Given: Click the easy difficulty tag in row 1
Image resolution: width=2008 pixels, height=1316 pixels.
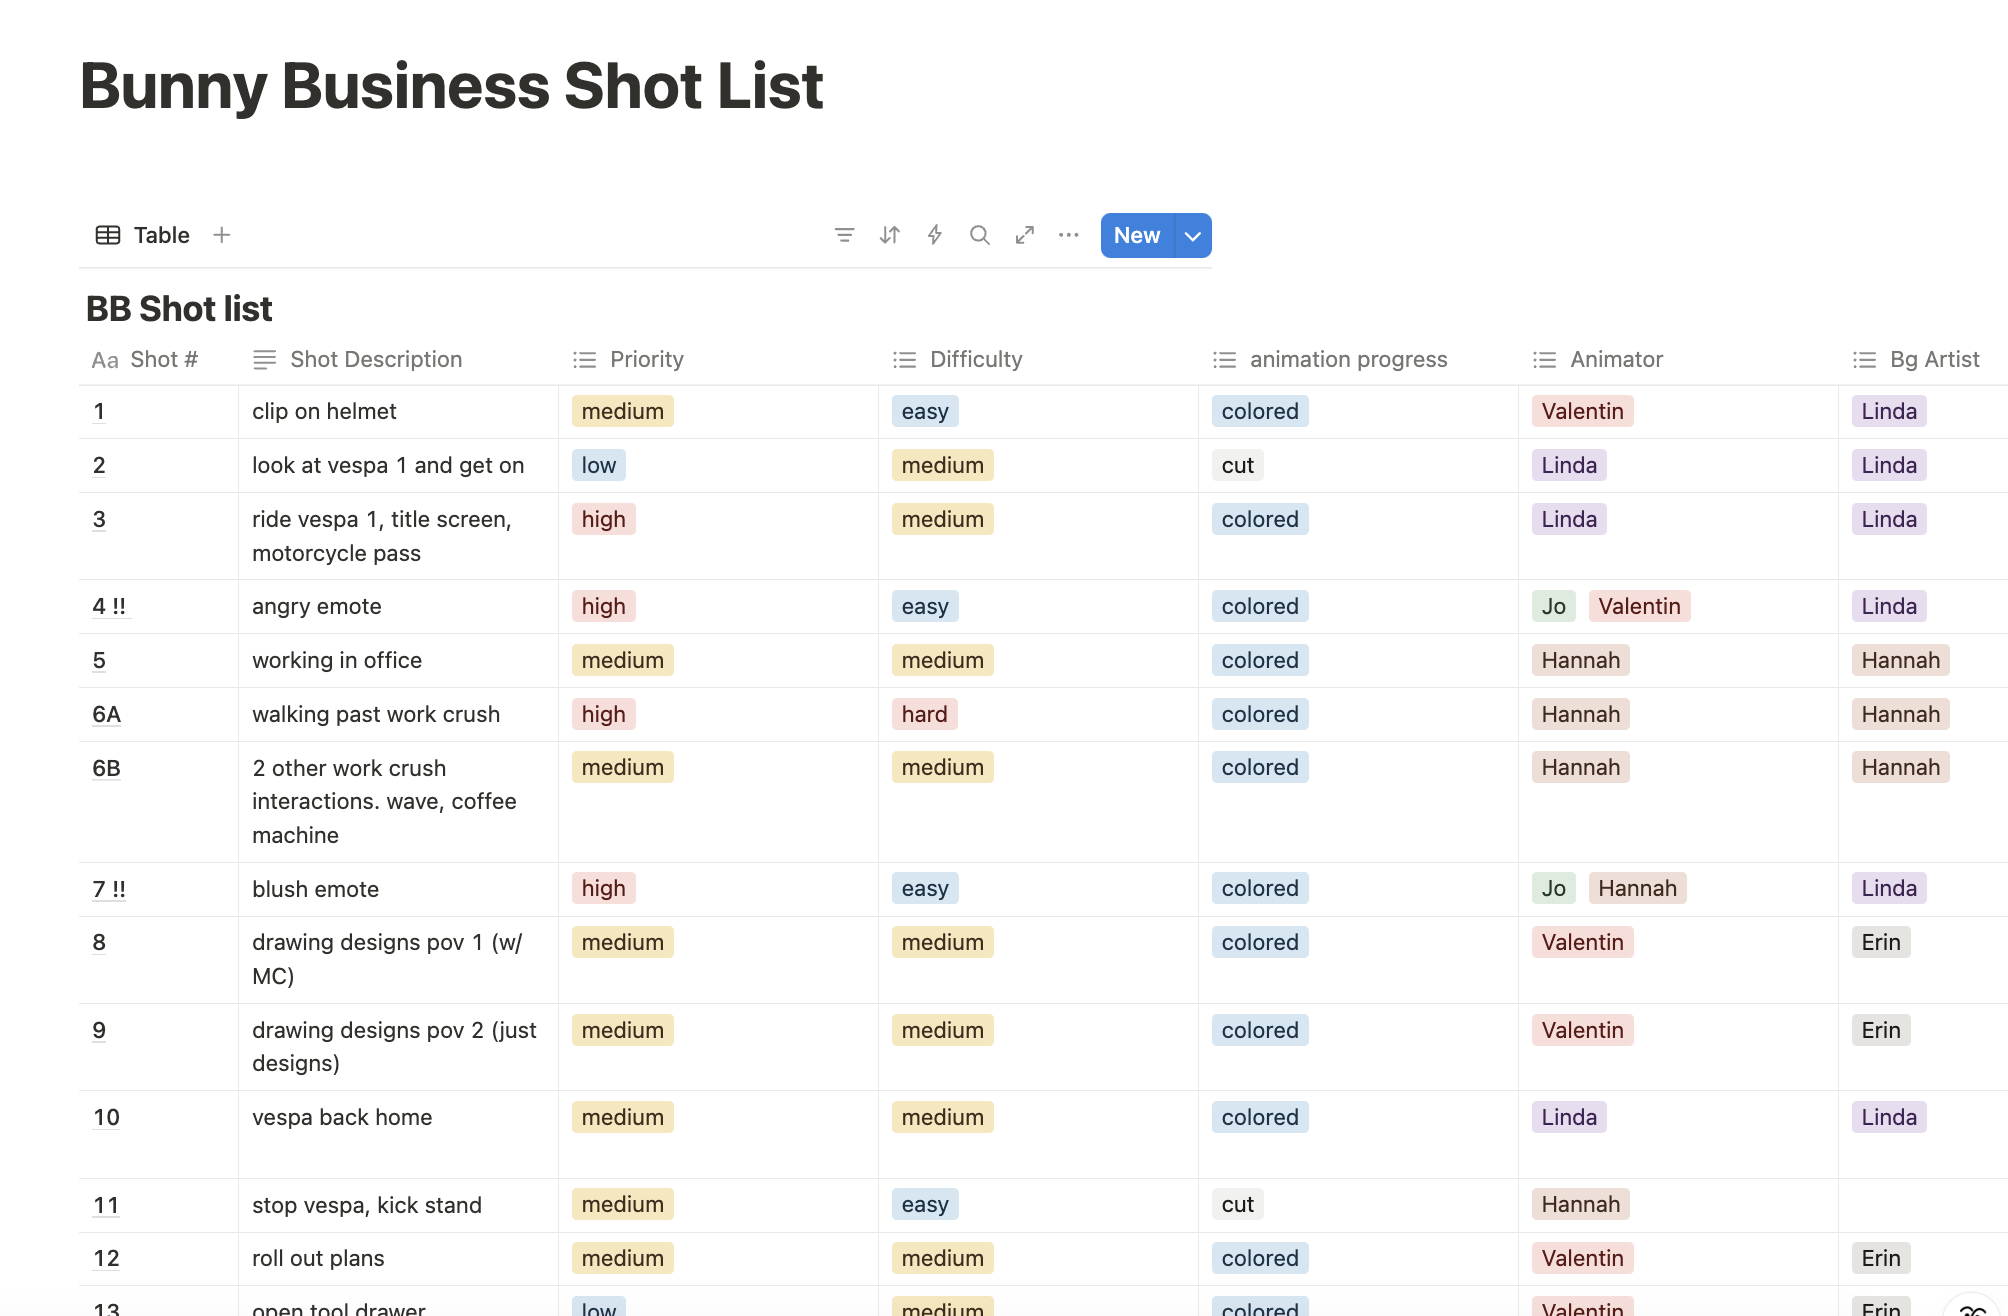Looking at the screenshot, I should click(925, 411).
